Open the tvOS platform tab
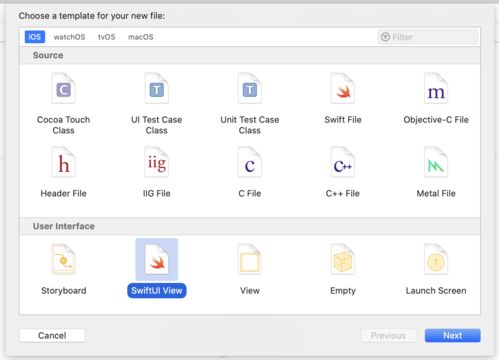Screen dimensions: 500x360 point(107,37)
